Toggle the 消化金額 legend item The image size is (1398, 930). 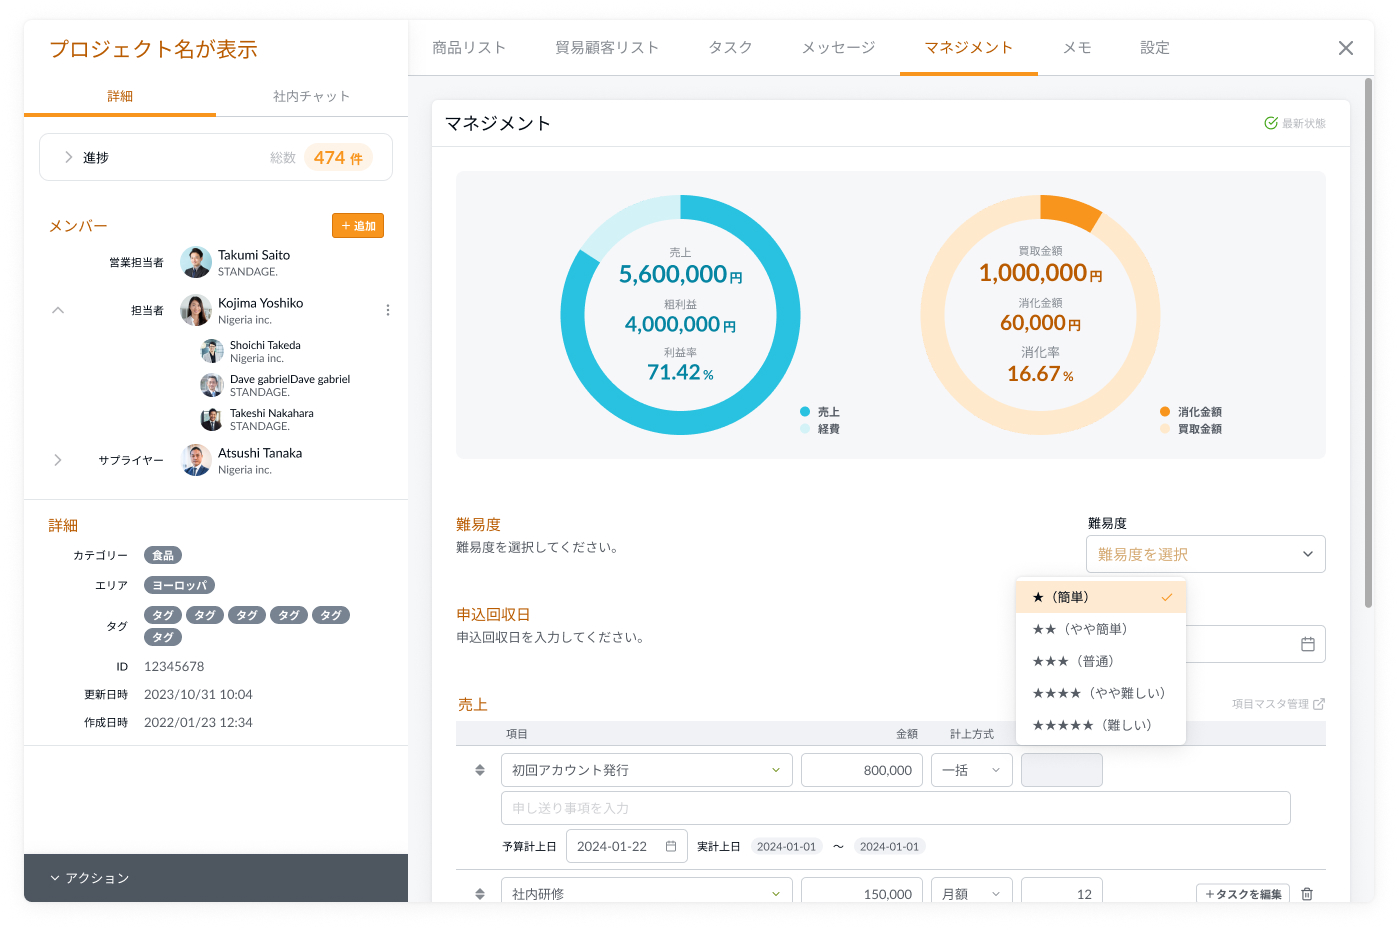click(x=1191, y=412)
